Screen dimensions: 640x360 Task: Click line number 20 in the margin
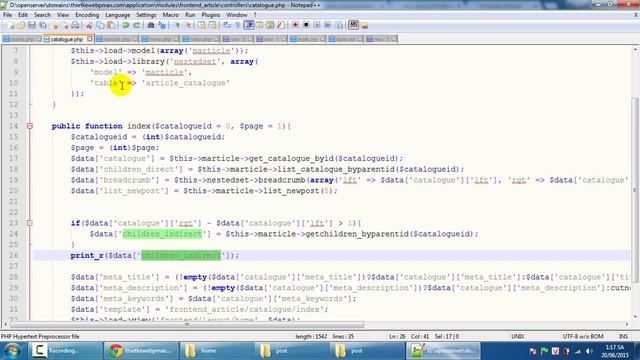(13, 191)
